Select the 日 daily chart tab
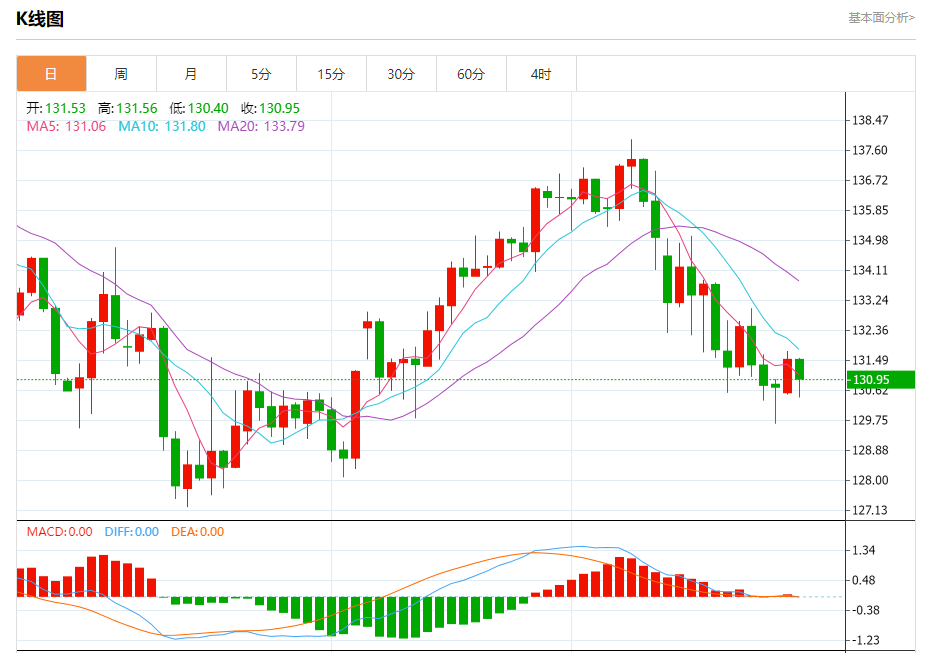This screenshot has width=934, height=653. click(x=51, y=74)
